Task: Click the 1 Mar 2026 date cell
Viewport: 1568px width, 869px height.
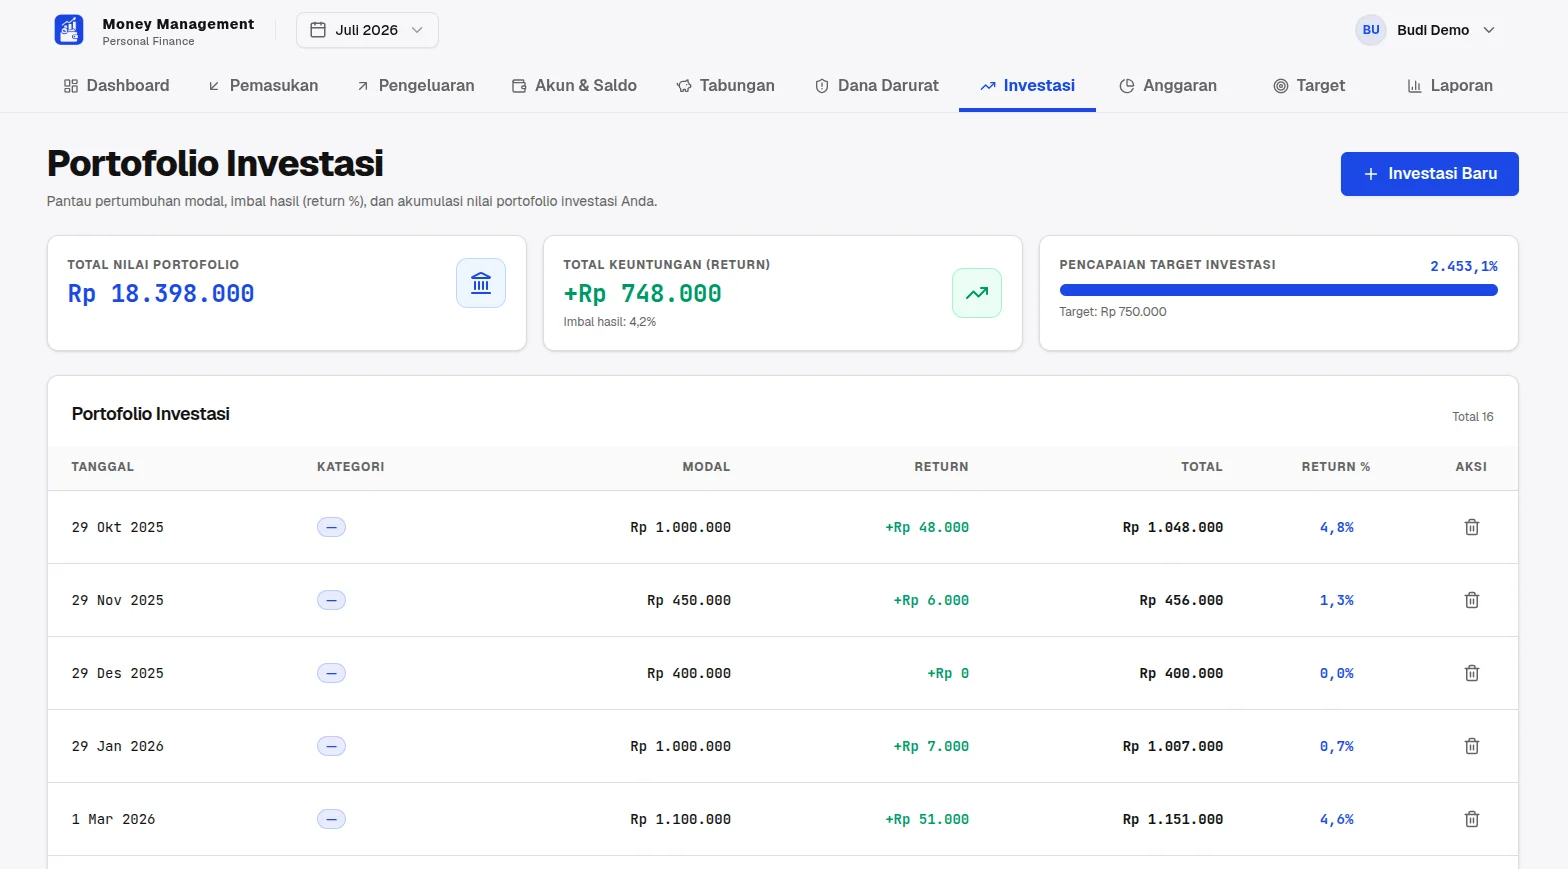Action: (113, 819)
